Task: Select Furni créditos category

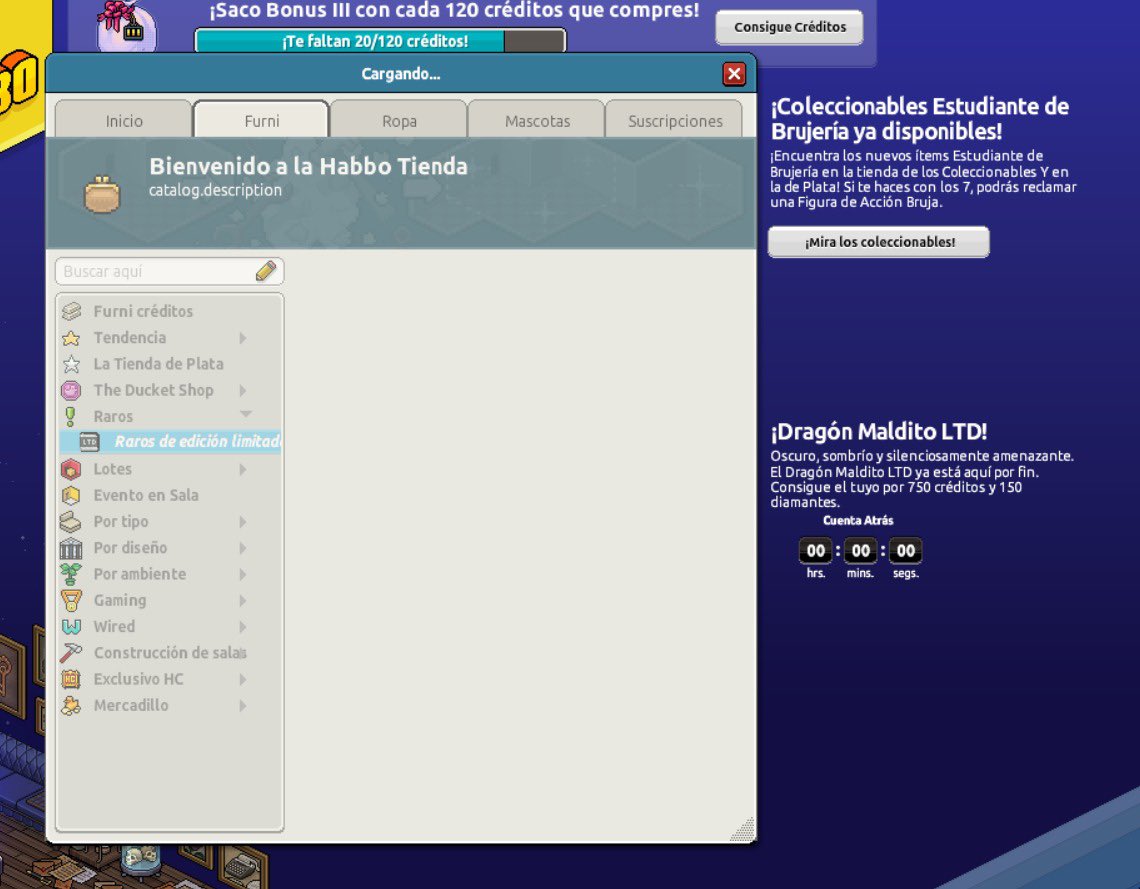Action: point(169,311)
